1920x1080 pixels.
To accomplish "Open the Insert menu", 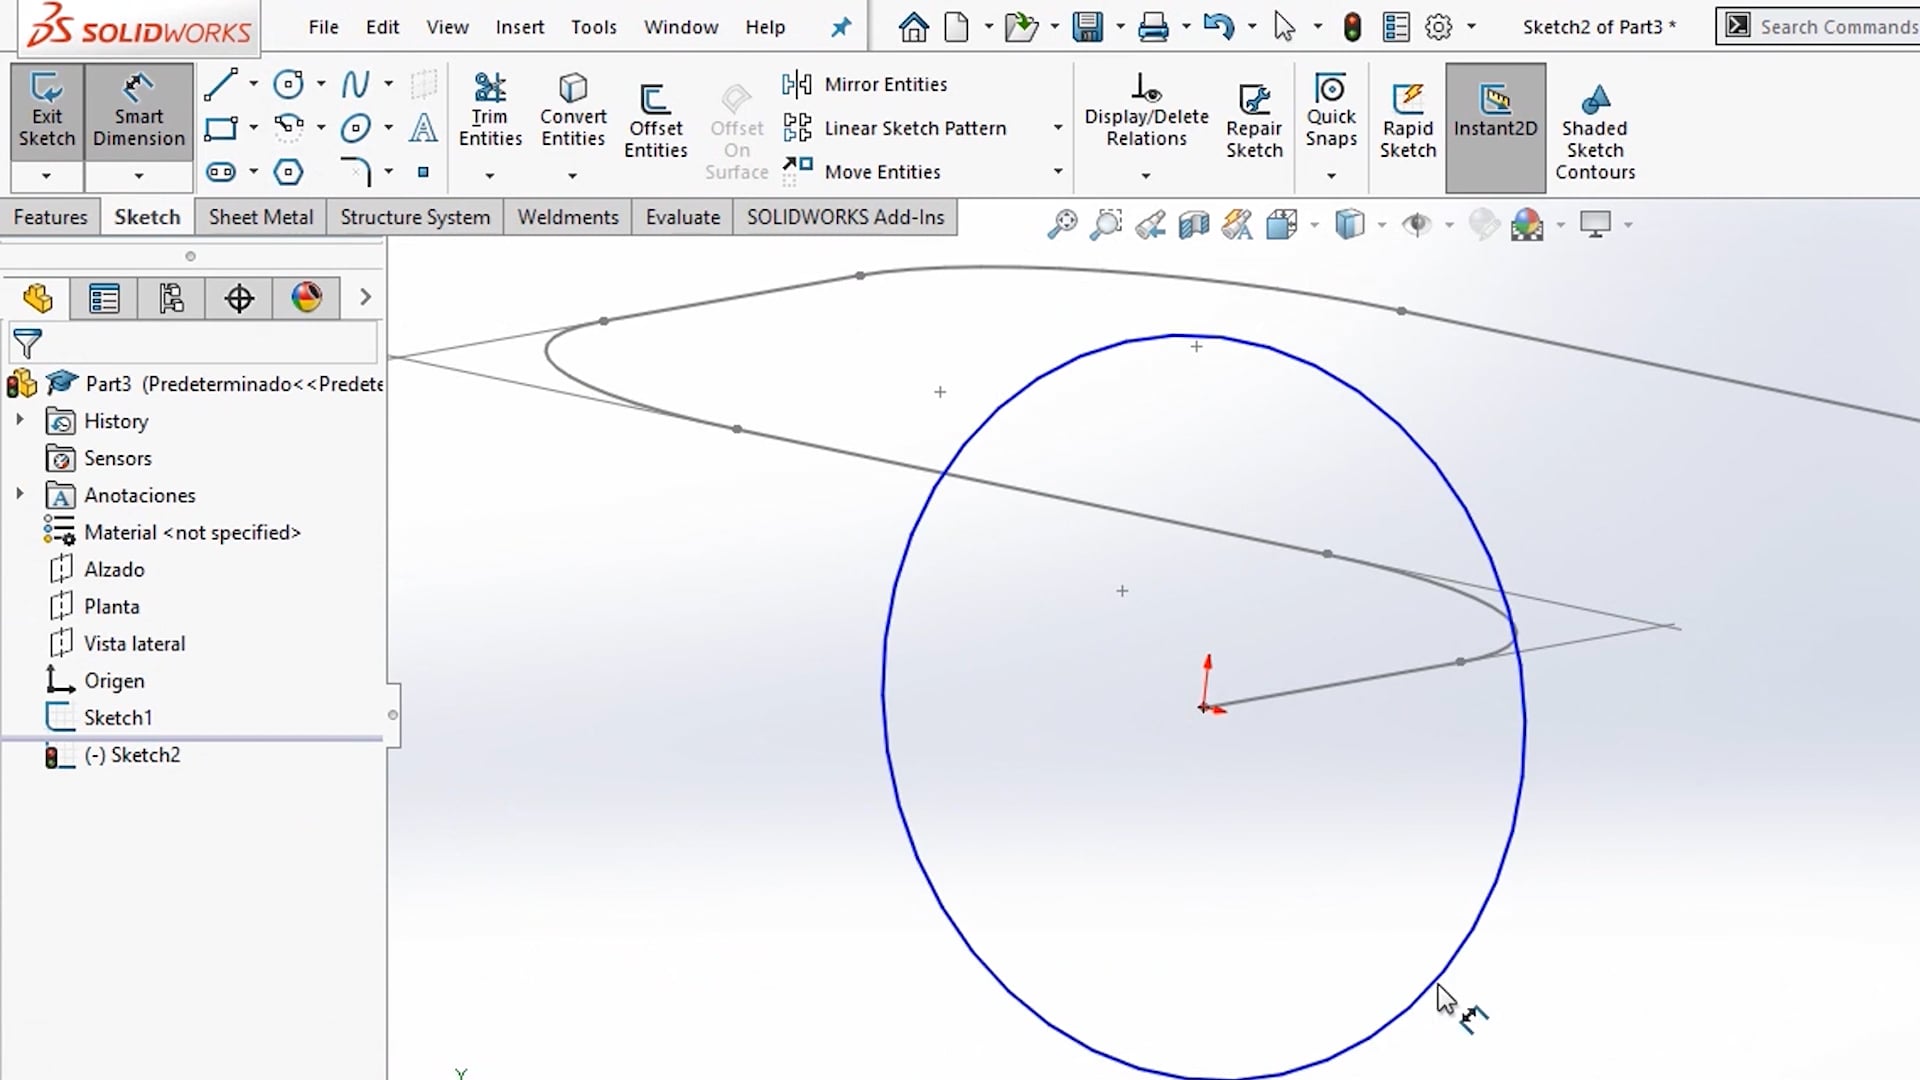I will coord(519,27).
